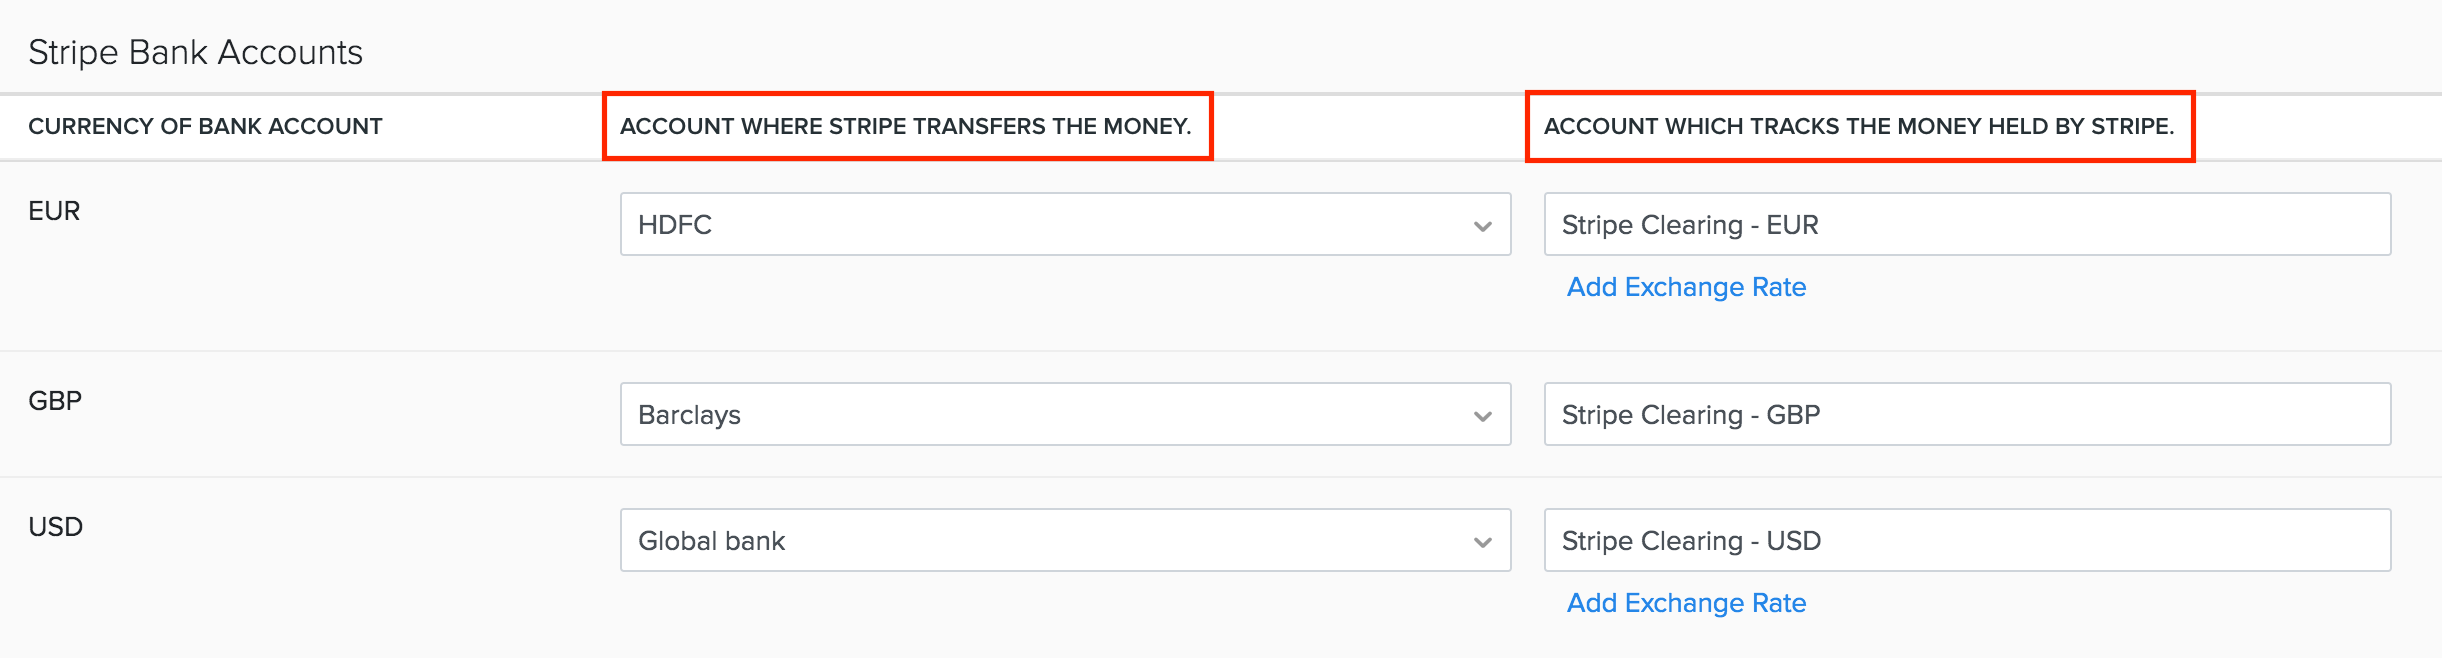The image size is (2442, 658).
Task: Open the USD transfer account dropdown
Action: (x=1064, y=541)
